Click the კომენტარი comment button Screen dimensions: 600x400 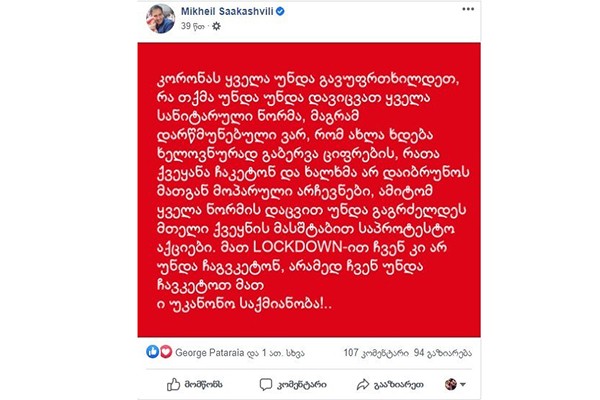click(293, 384)
